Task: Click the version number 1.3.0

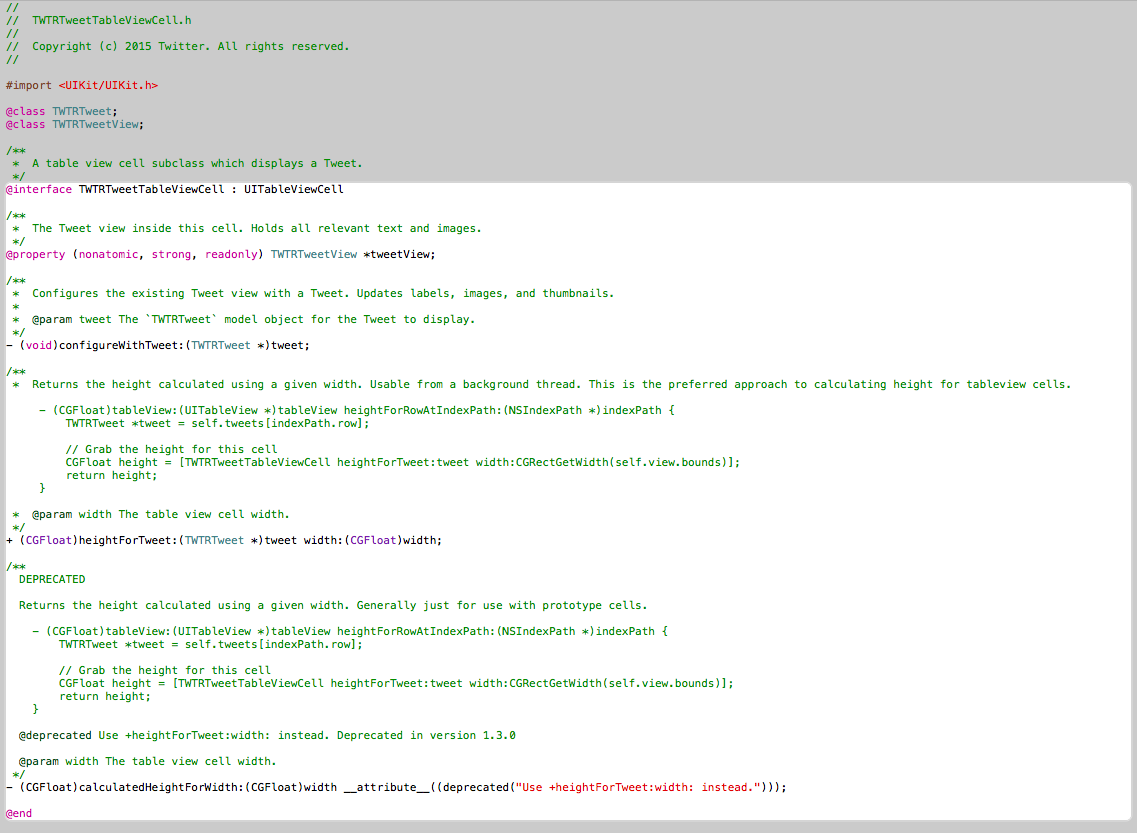Action: click(499, 736)
